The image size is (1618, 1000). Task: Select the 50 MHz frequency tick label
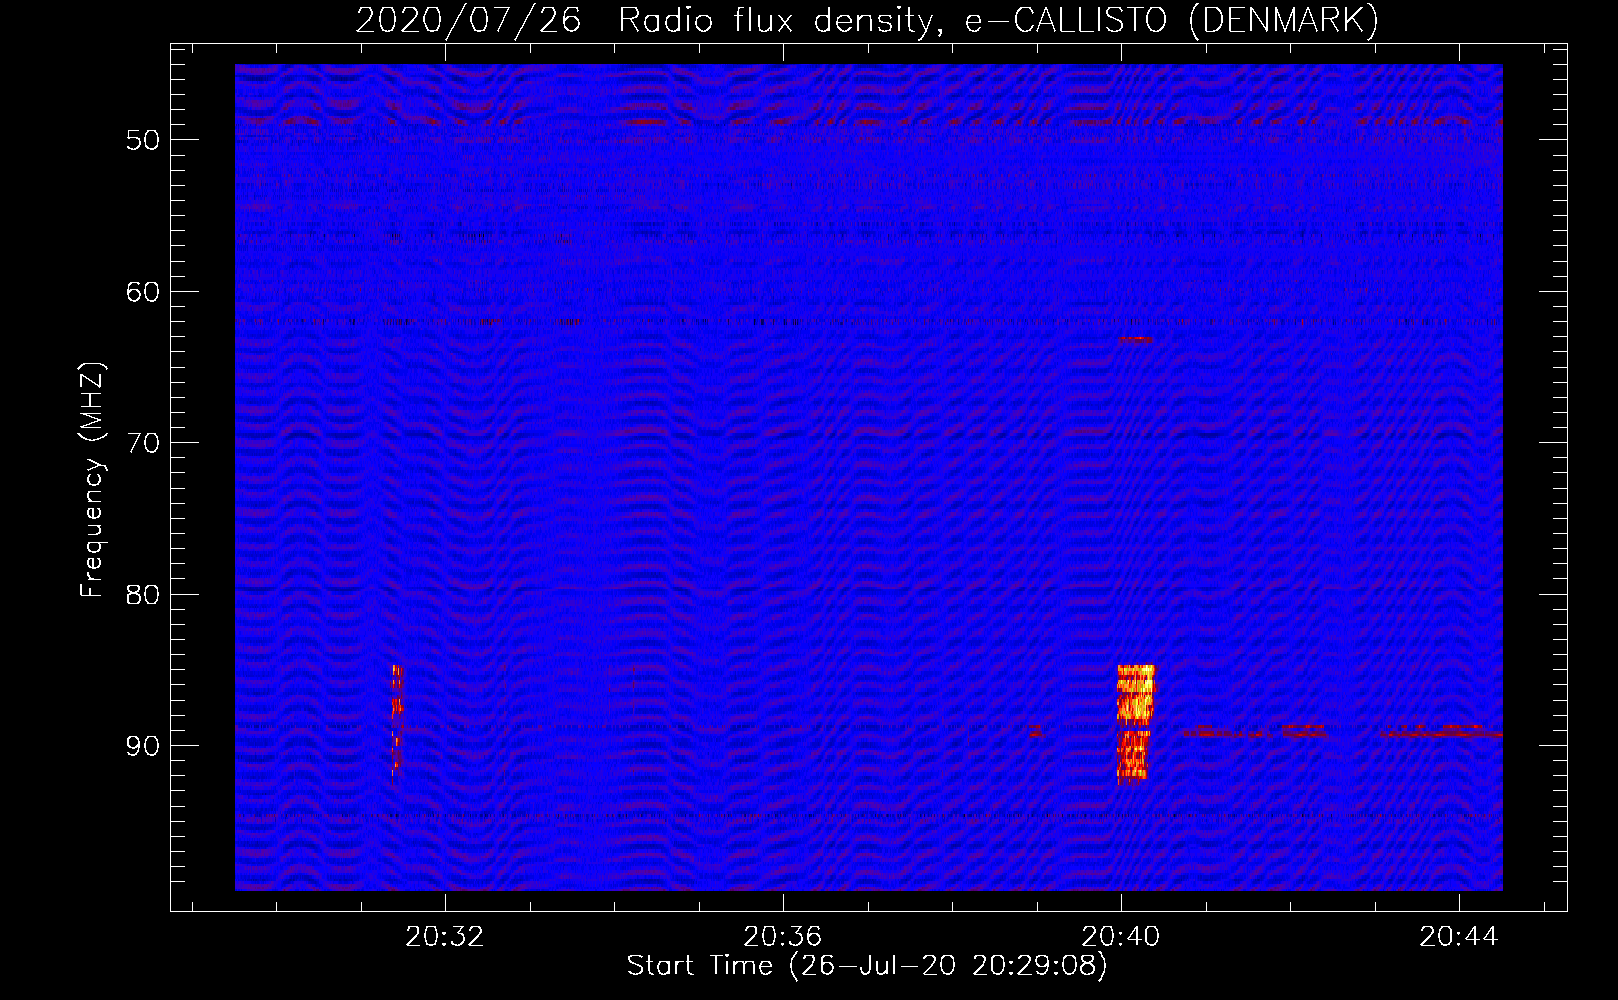(x=143, y=139)
